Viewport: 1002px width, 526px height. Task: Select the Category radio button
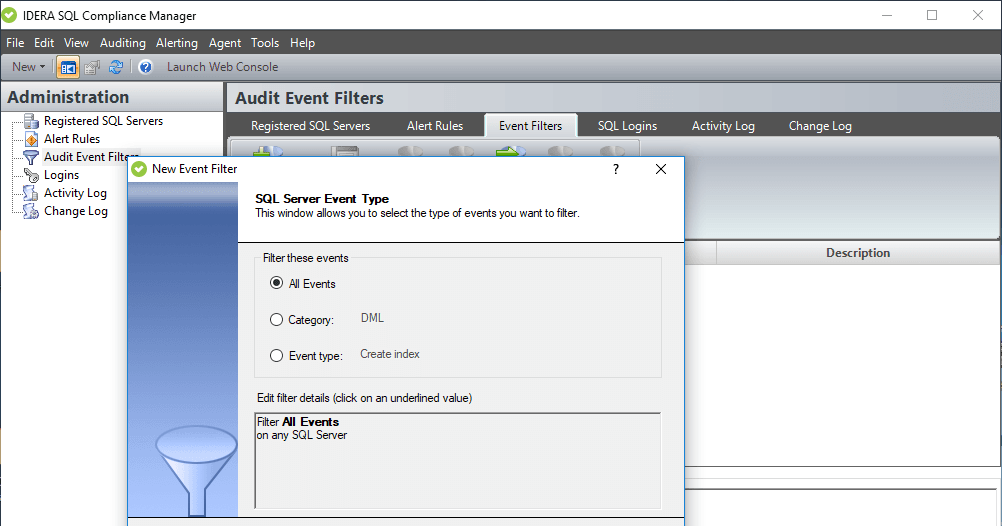276,320
